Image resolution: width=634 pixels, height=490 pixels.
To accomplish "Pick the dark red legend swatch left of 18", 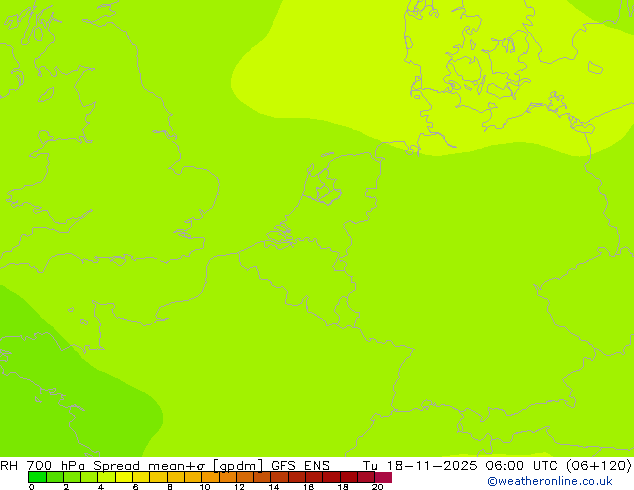I will 332,477.
